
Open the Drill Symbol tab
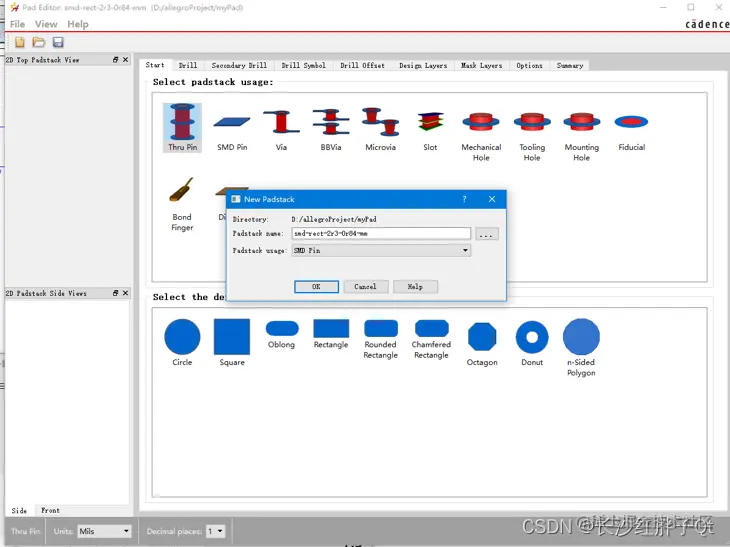click(x=304, y=66)
